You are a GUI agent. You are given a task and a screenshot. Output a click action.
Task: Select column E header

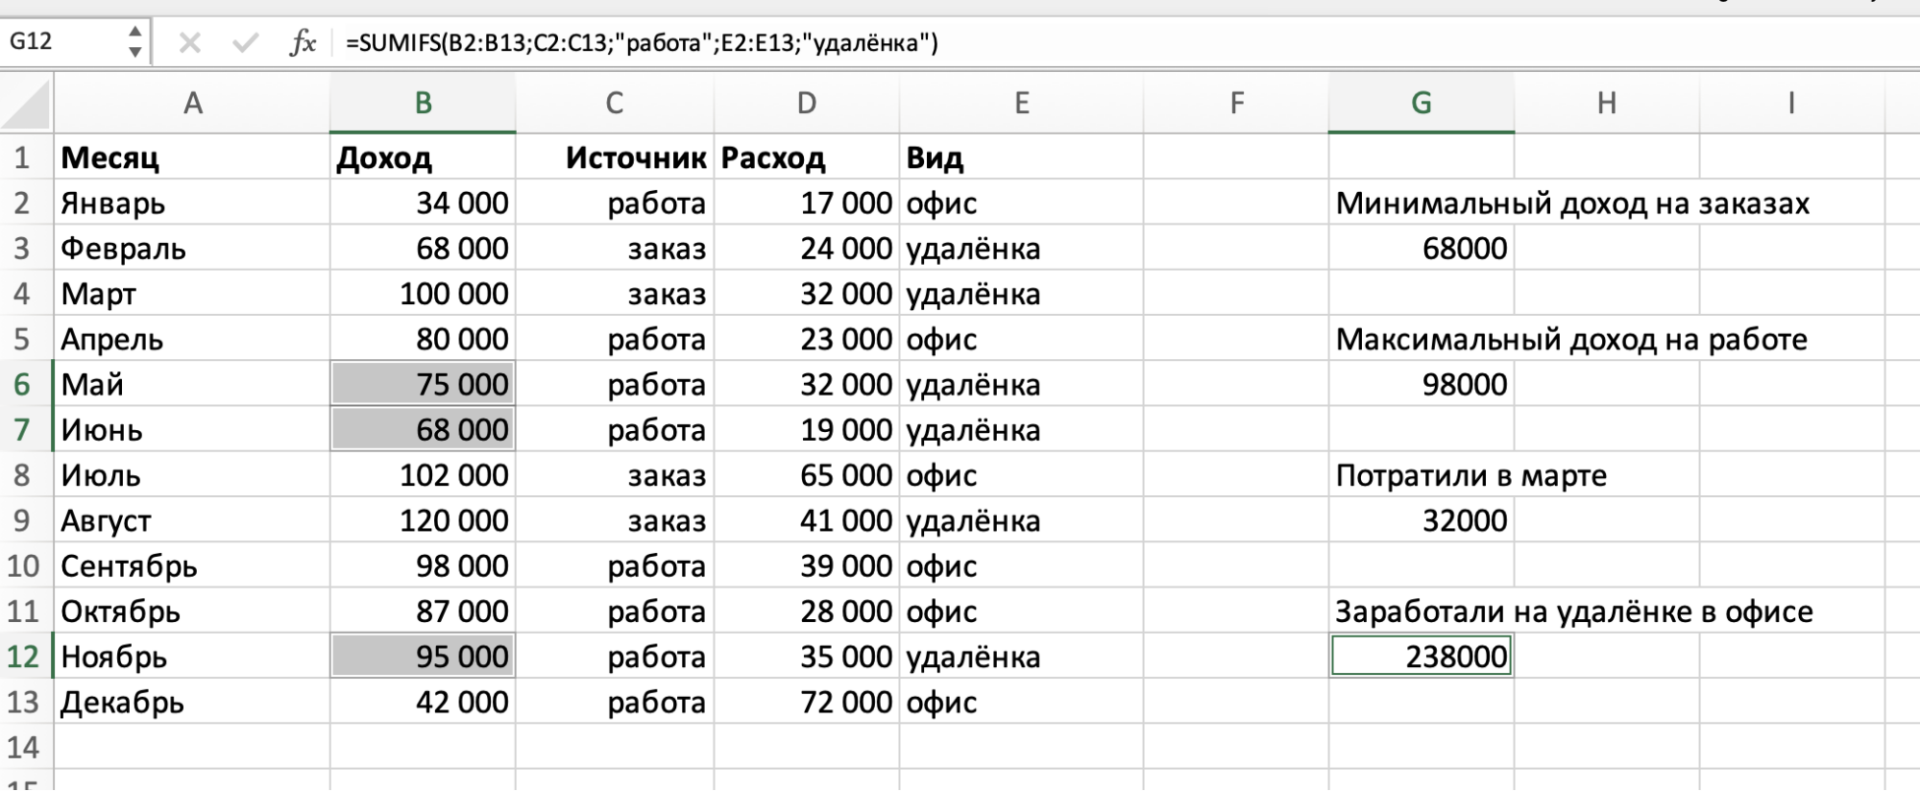[1021, 103]
